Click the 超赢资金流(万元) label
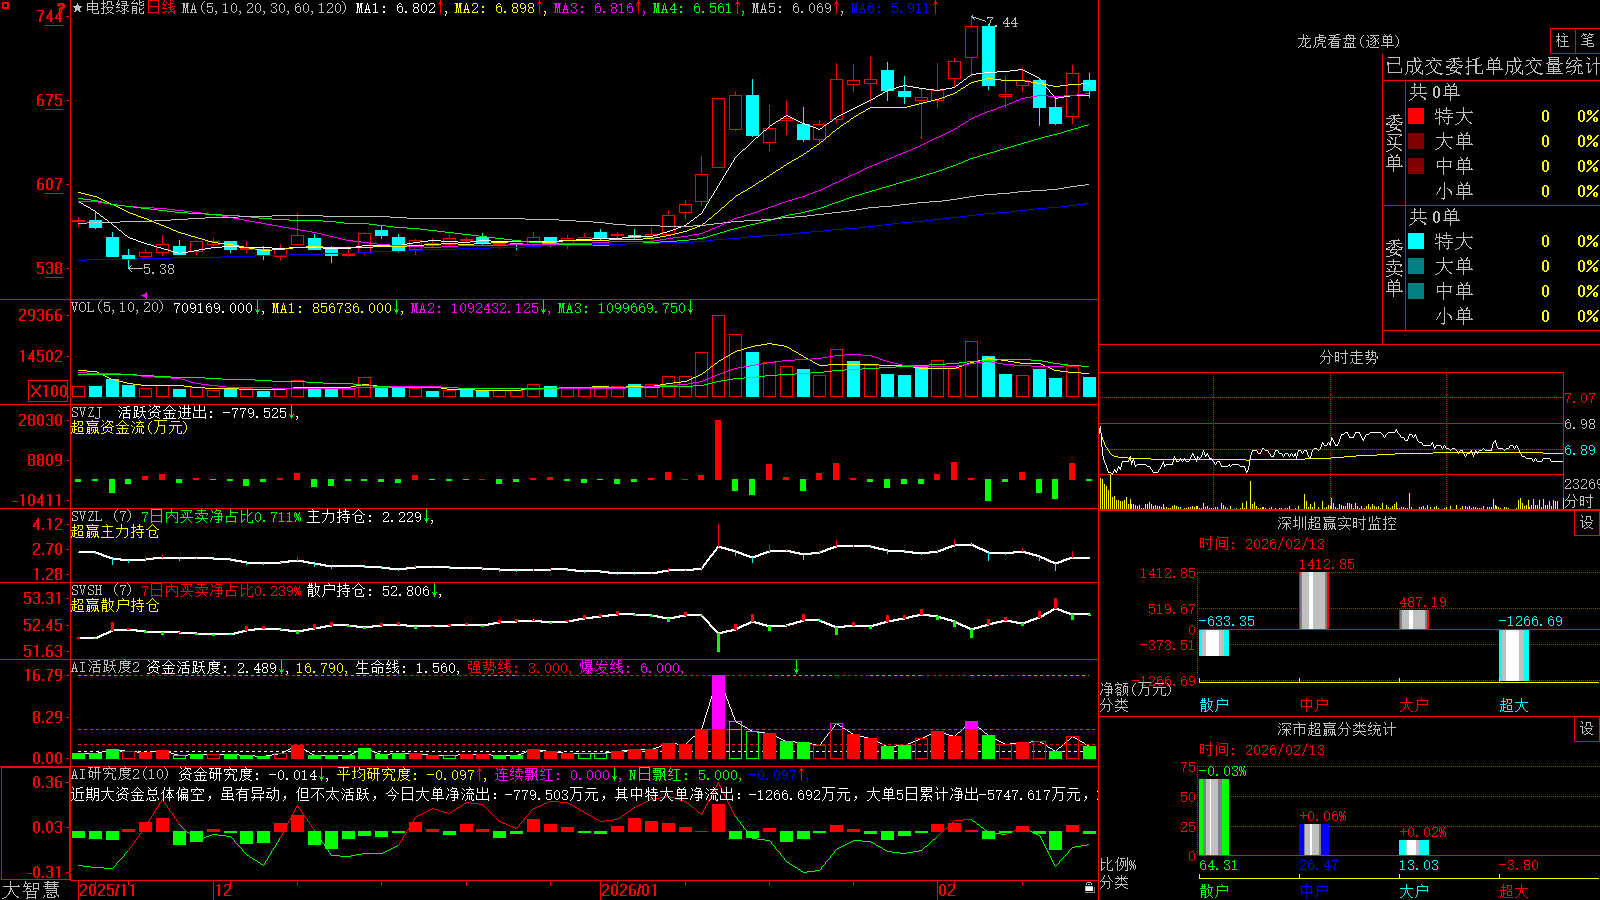1600x900 pixels. [x=129, y=427]
